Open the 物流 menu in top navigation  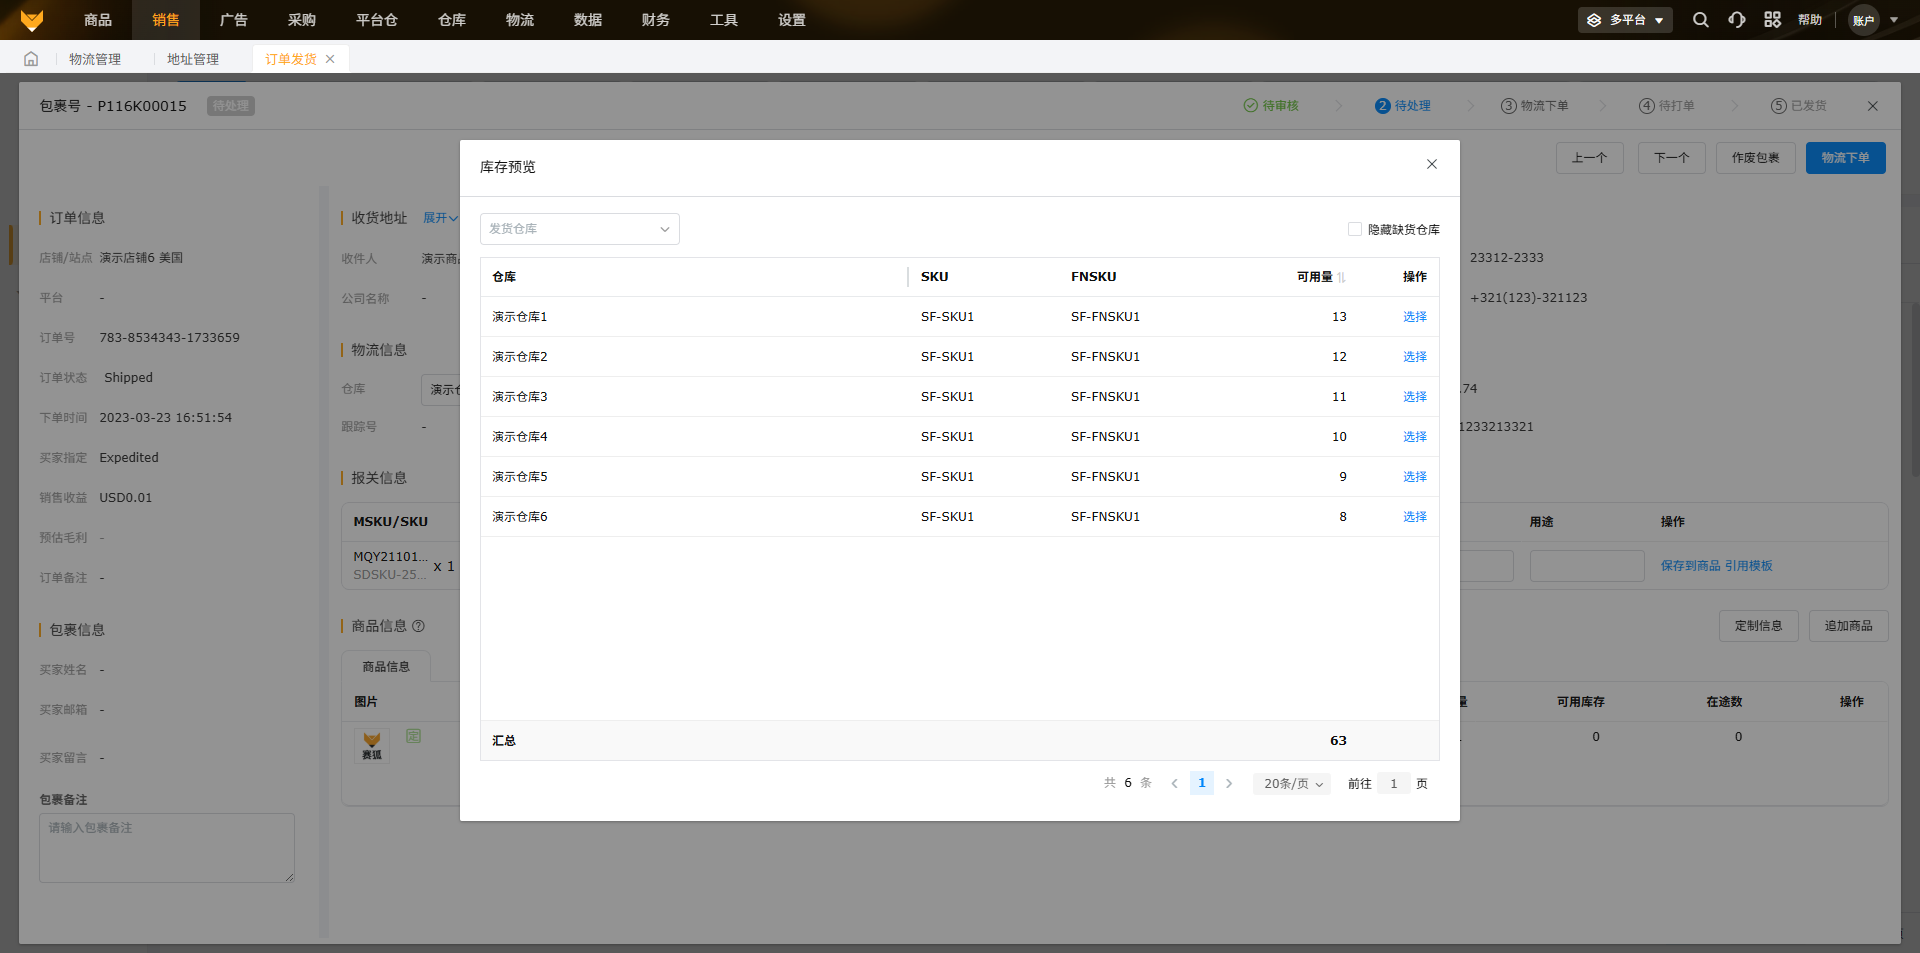click(x=520, y=20)
